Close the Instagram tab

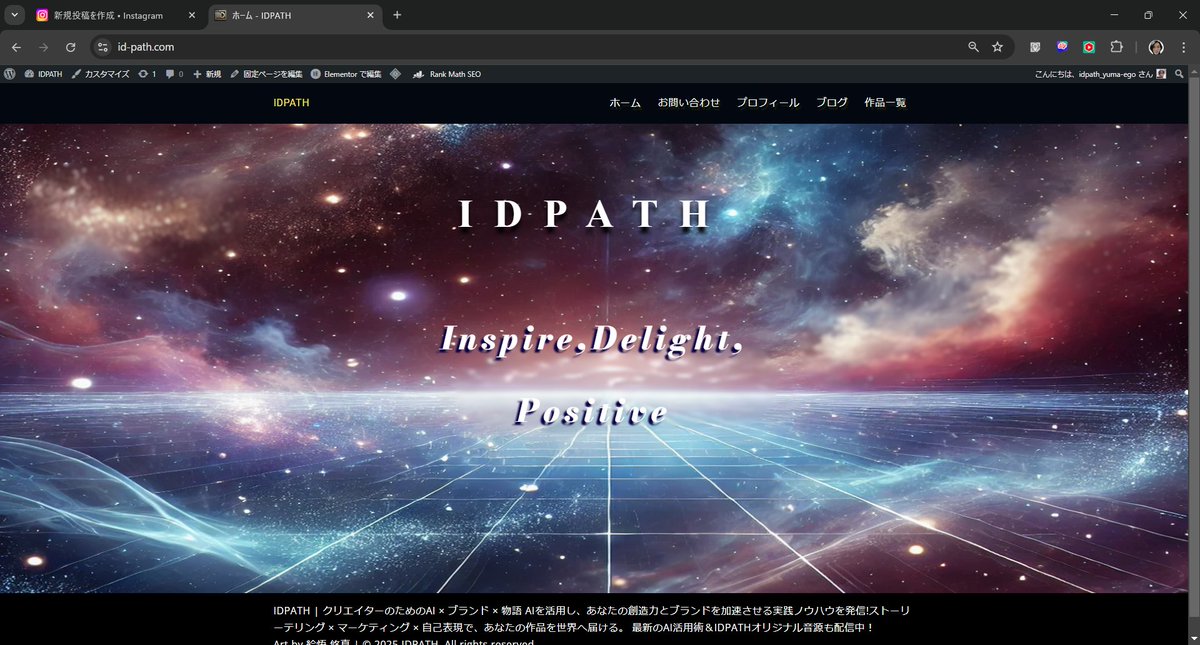pos(191,15)
